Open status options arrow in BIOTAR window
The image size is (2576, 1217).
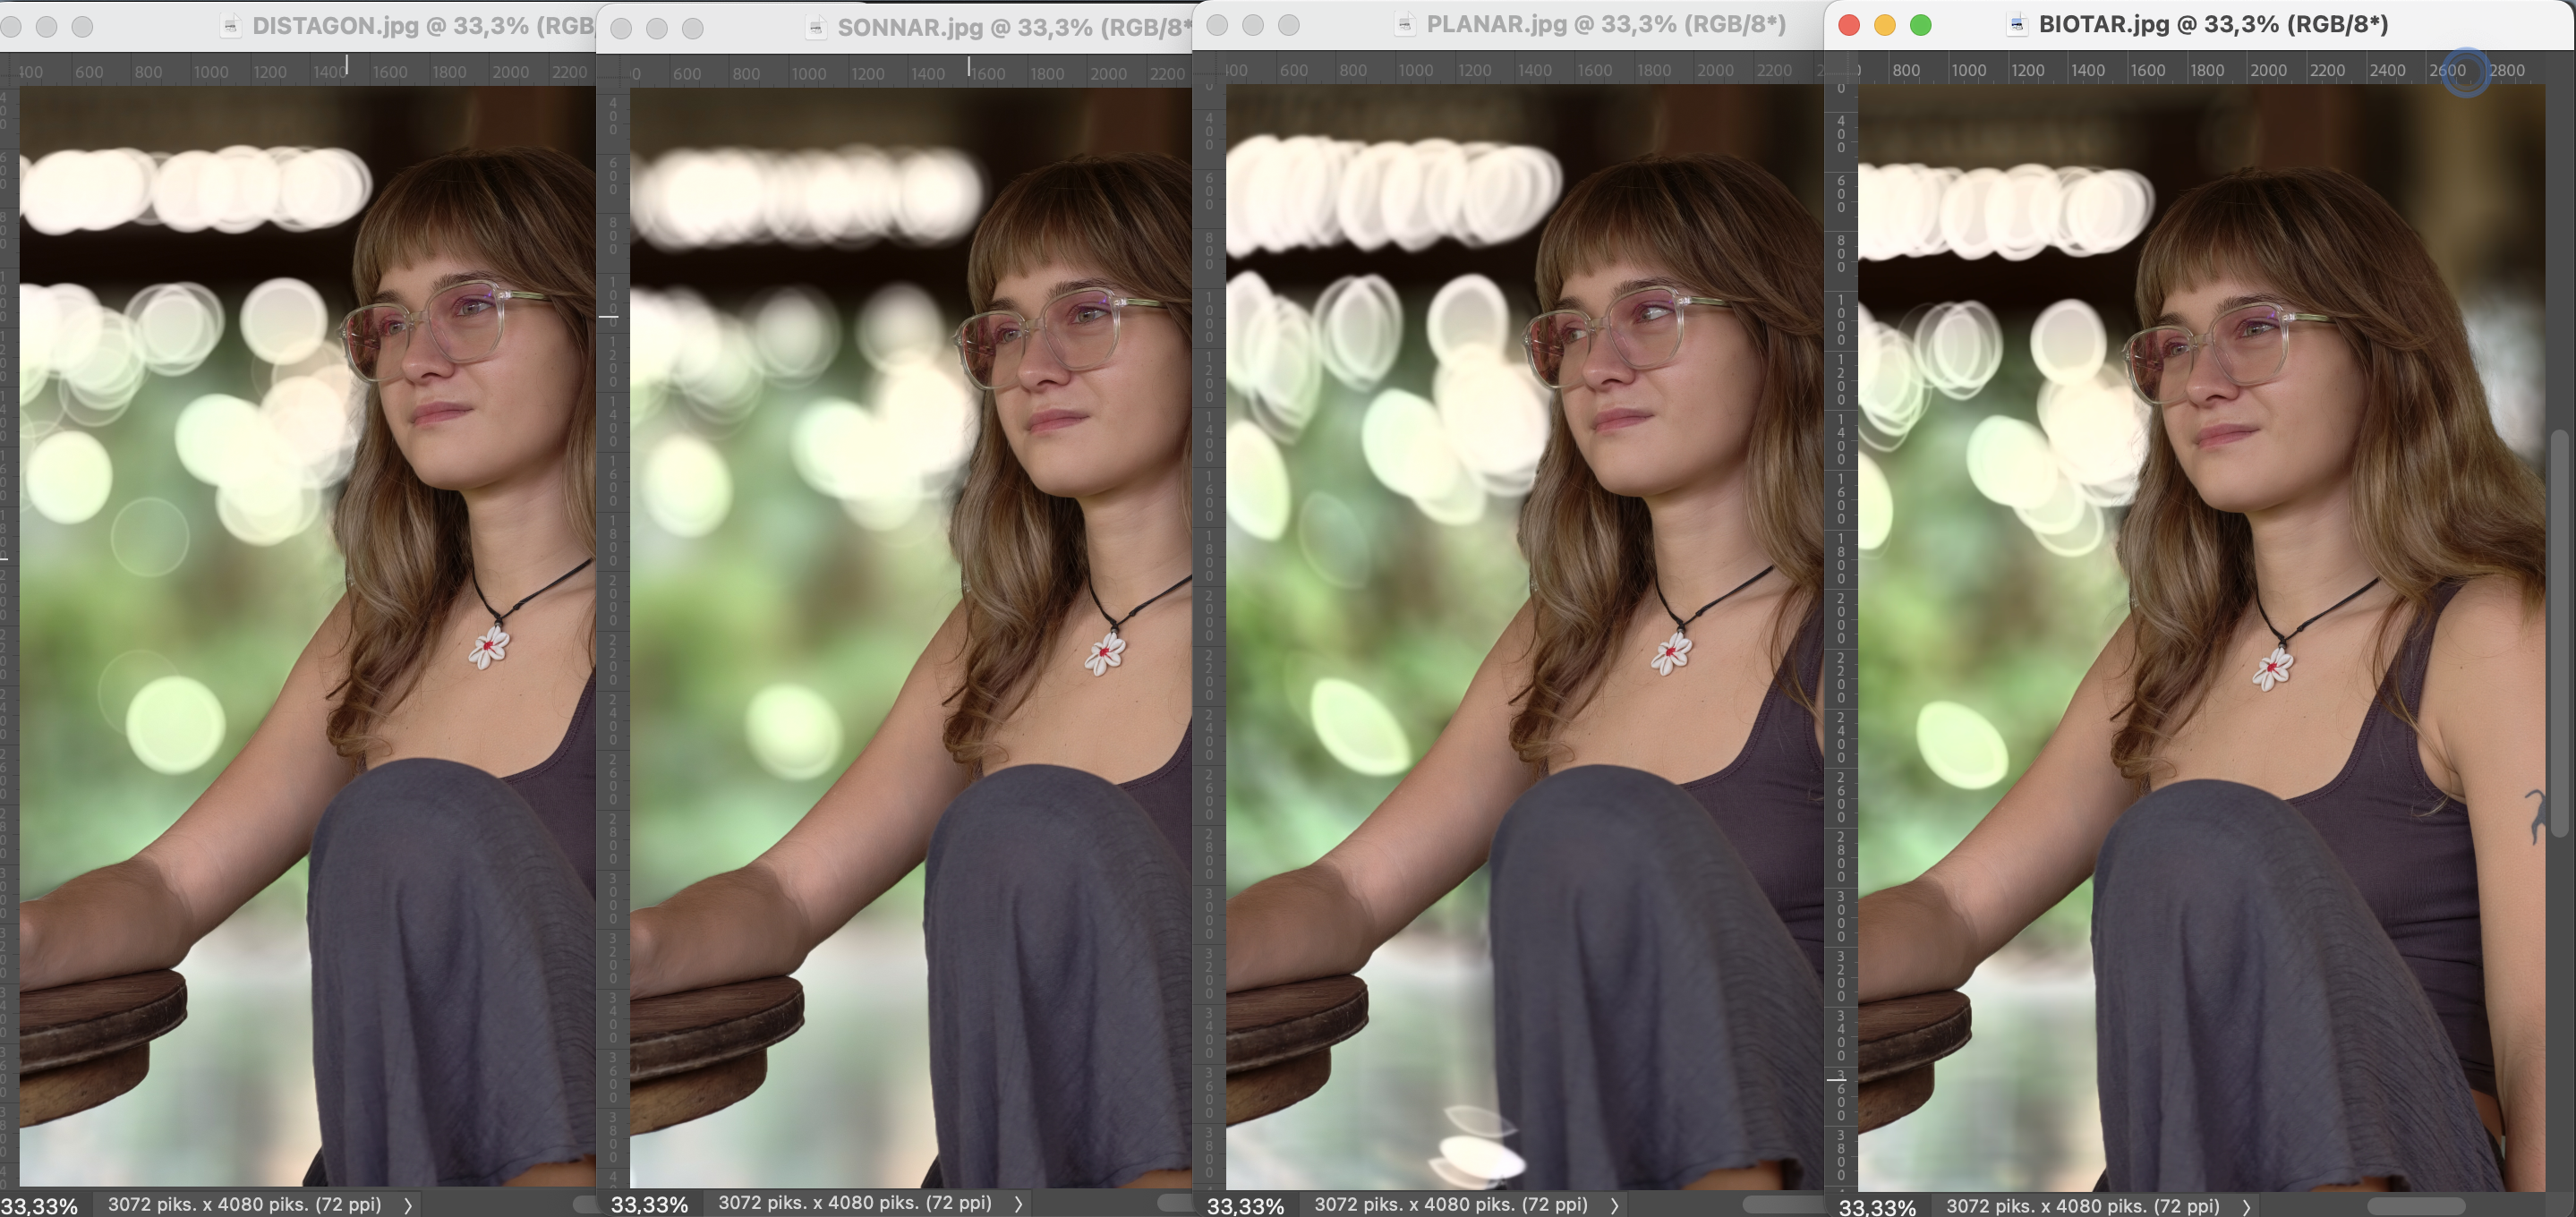[2247, 1207]
